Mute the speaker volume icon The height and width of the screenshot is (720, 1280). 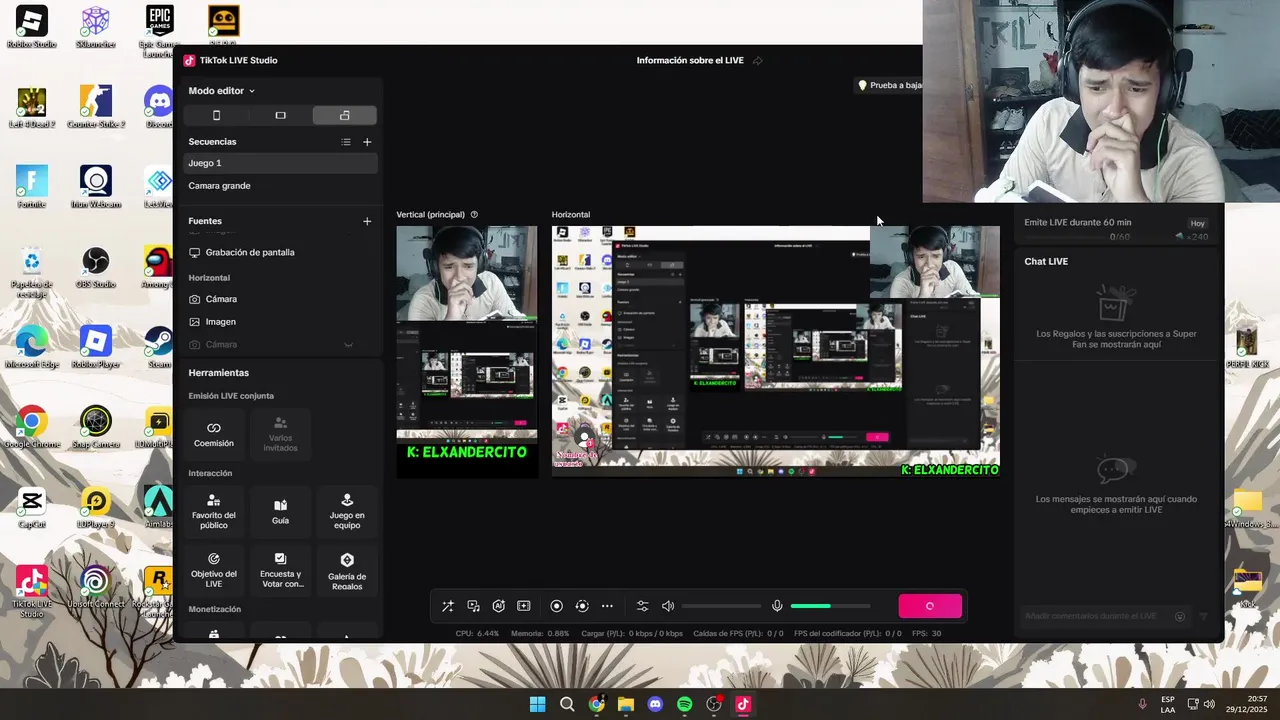[x=668, y=606]
